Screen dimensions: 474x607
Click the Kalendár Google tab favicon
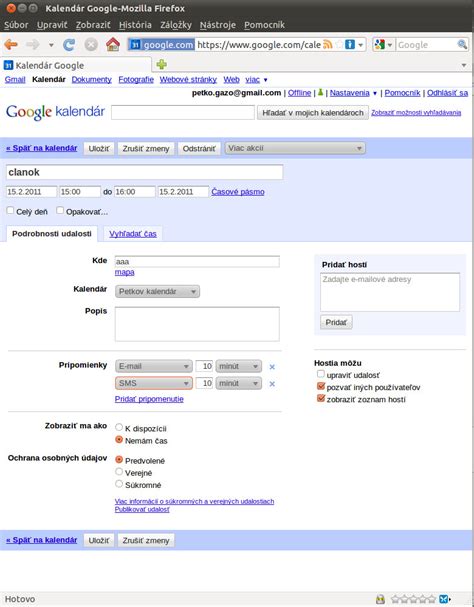pos(9,65)
